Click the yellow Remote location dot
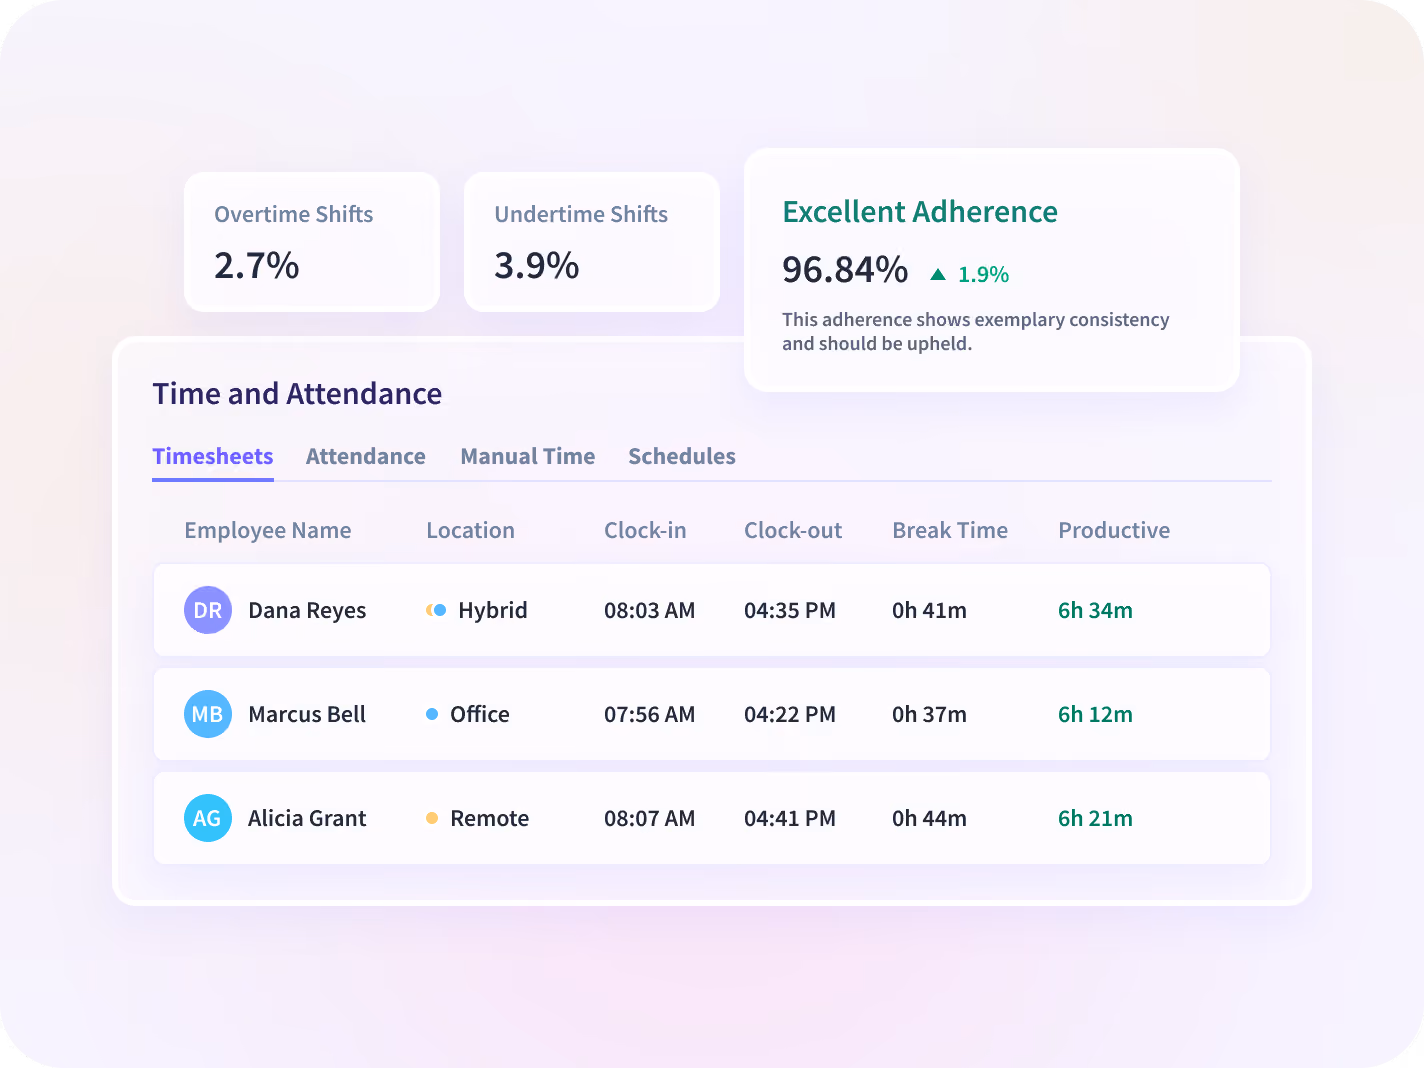 [432, 818]
